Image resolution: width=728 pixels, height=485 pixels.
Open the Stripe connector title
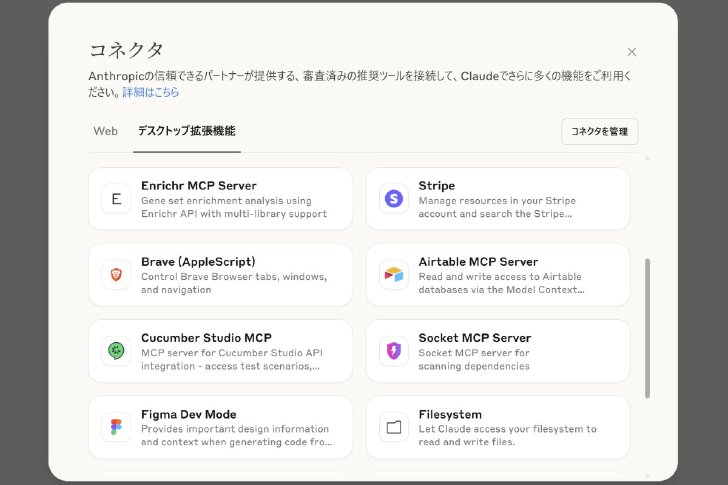click(436, 186)
